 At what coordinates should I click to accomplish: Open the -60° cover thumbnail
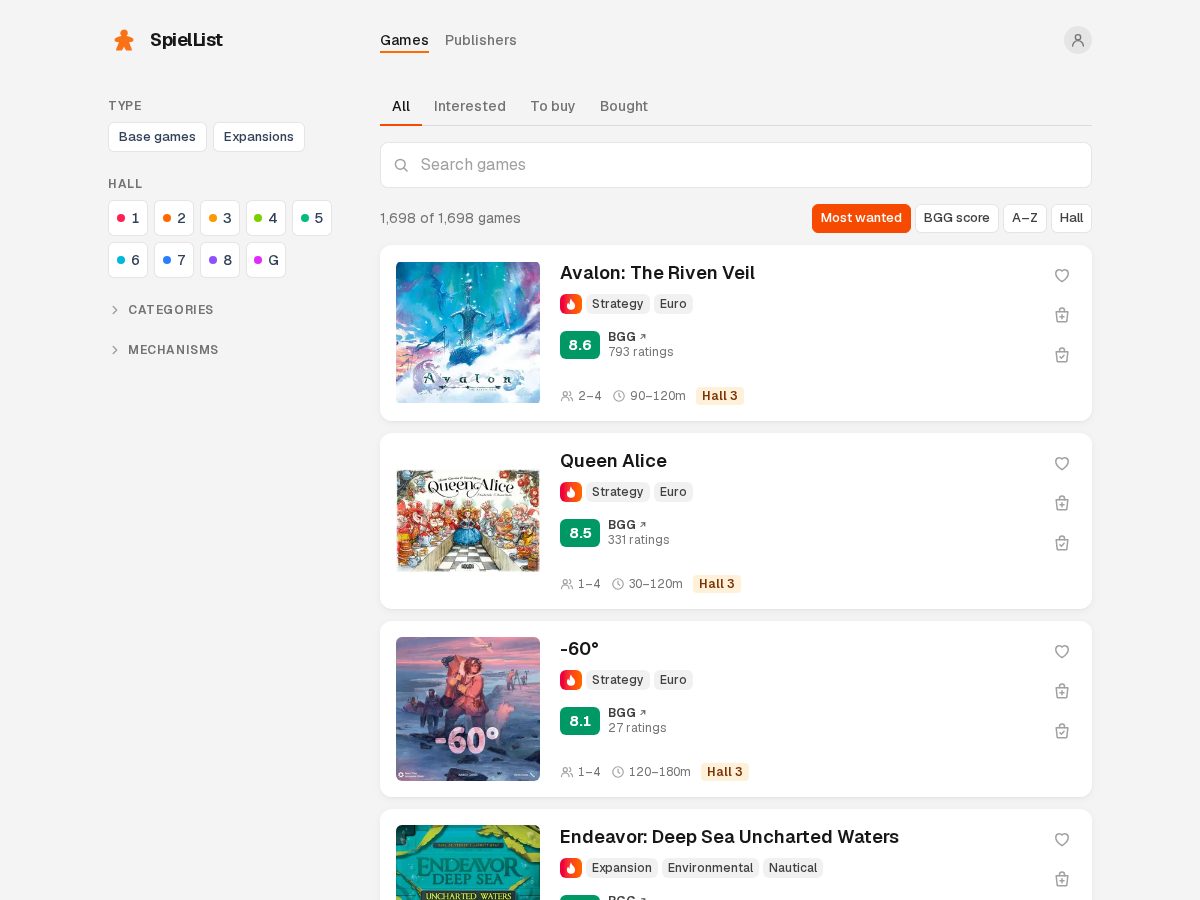pos(468,709)
